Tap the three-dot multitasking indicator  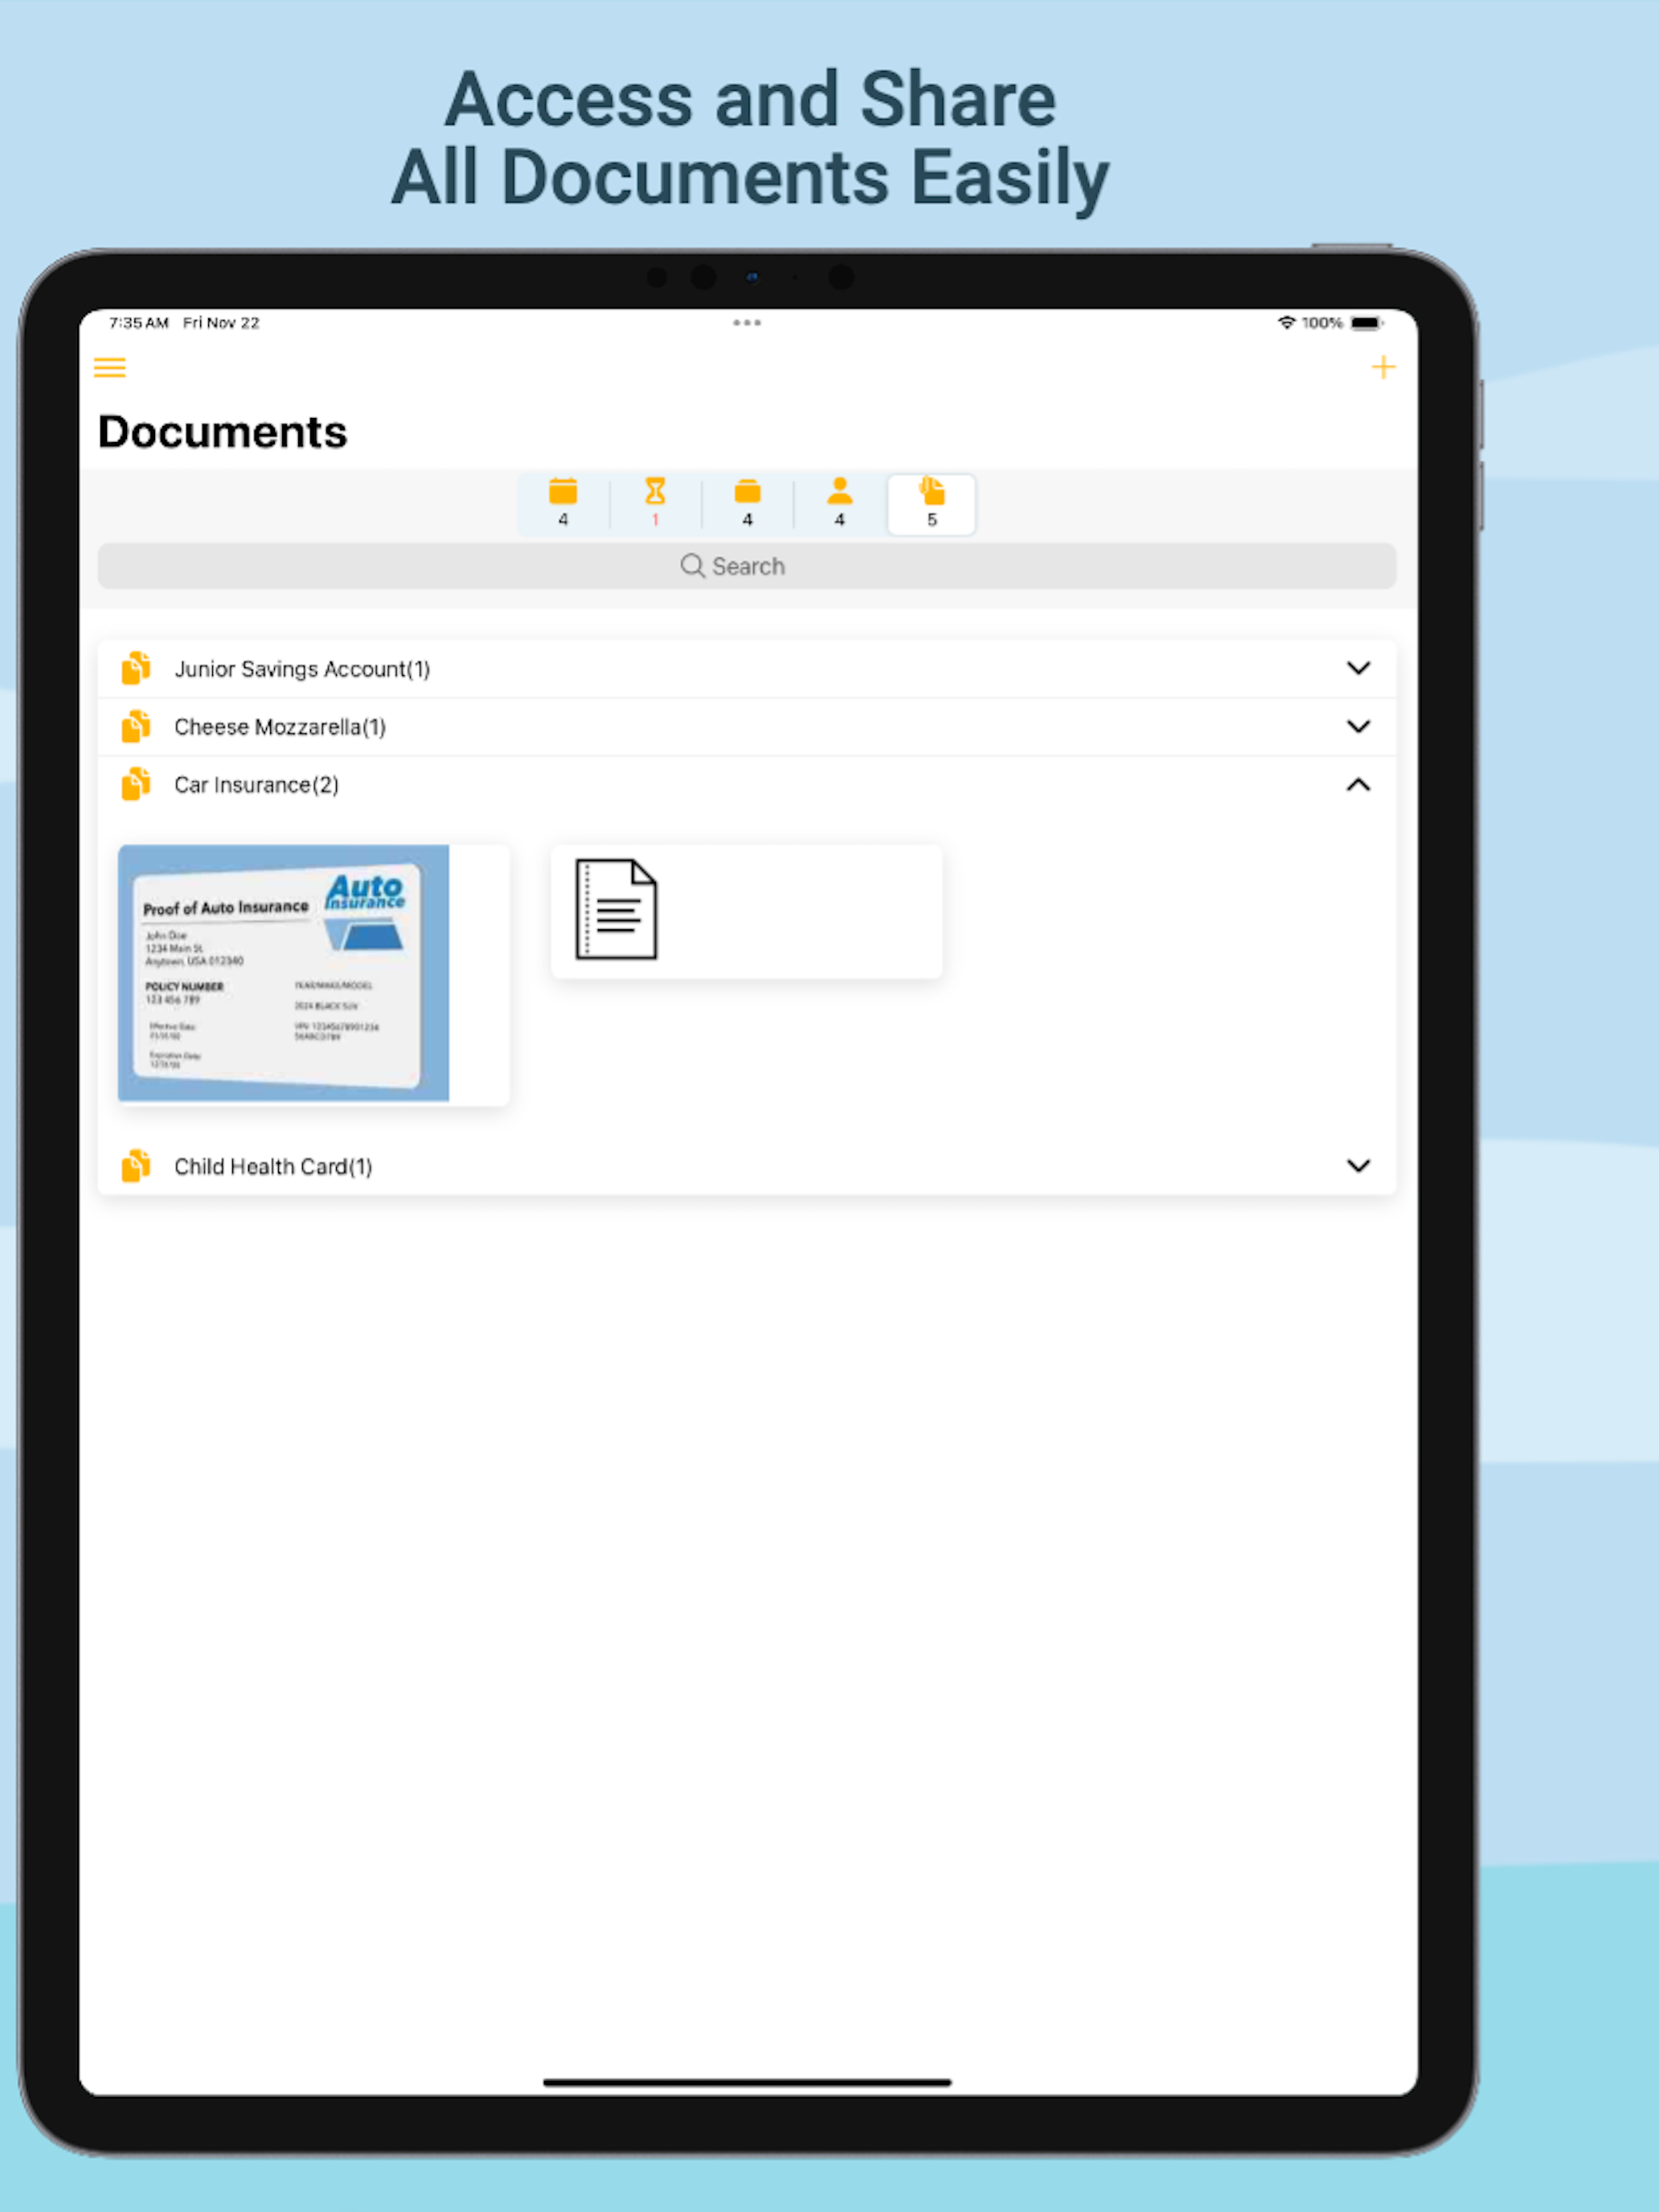click(x=747, y=323)
